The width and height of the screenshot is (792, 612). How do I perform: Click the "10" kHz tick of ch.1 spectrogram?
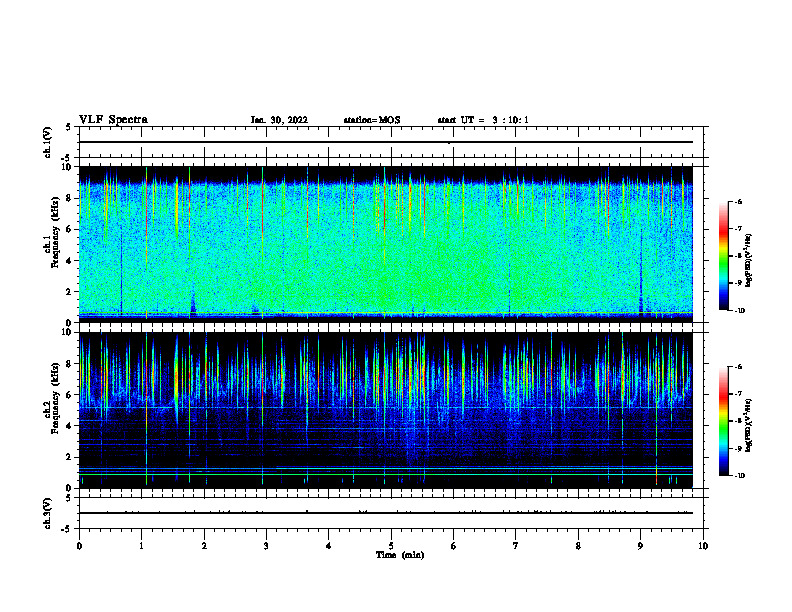(69, 167)
